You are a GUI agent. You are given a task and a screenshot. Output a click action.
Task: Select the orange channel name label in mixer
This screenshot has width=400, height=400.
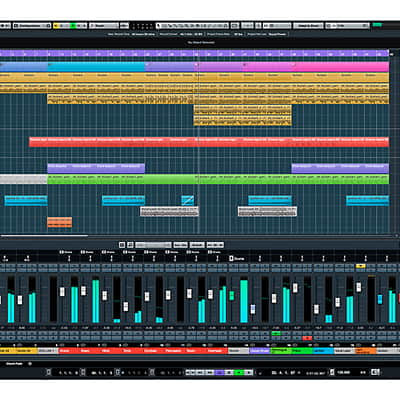[365, 351]
